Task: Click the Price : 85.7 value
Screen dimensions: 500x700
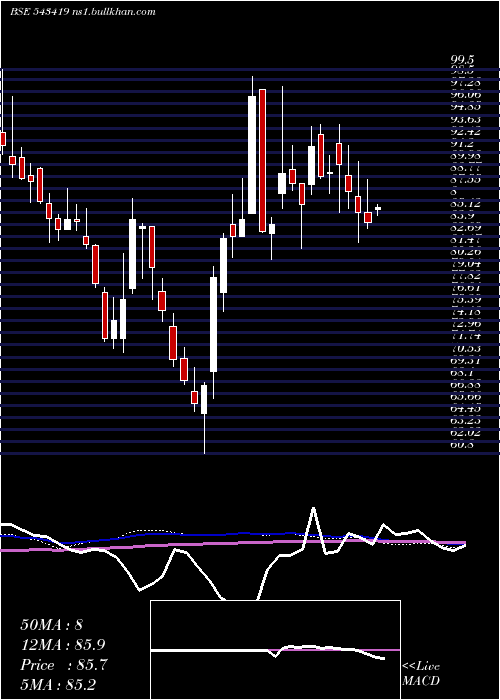Action: click(63, 665)
